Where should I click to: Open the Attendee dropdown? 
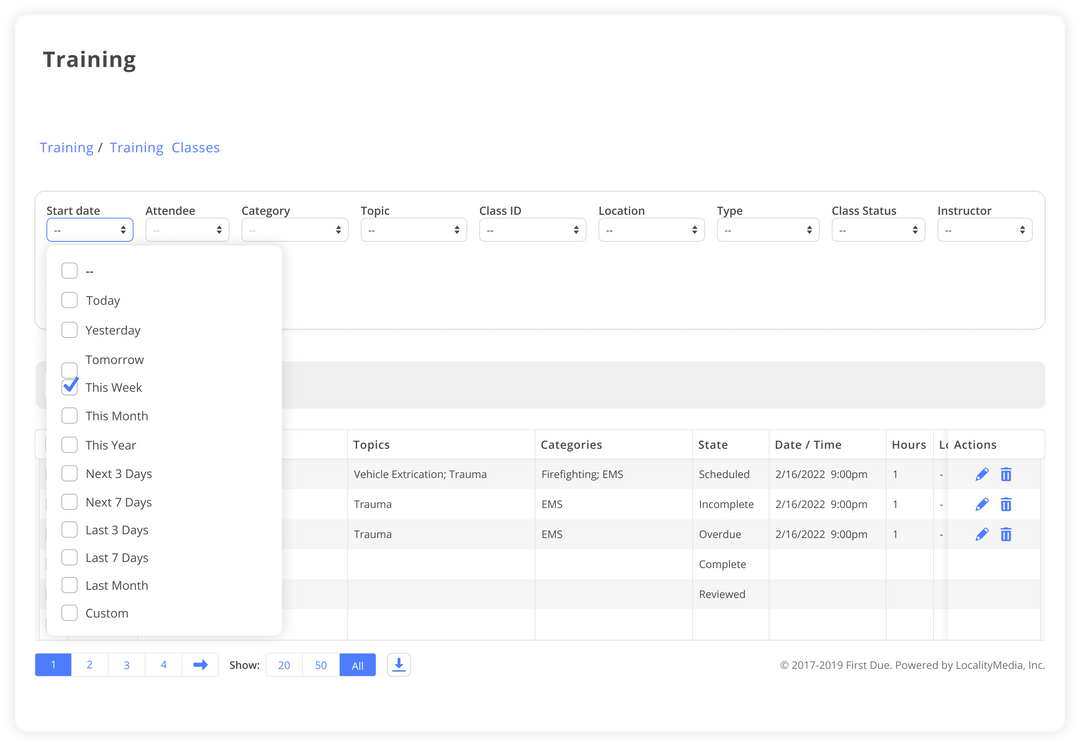(x=187, y=230)
